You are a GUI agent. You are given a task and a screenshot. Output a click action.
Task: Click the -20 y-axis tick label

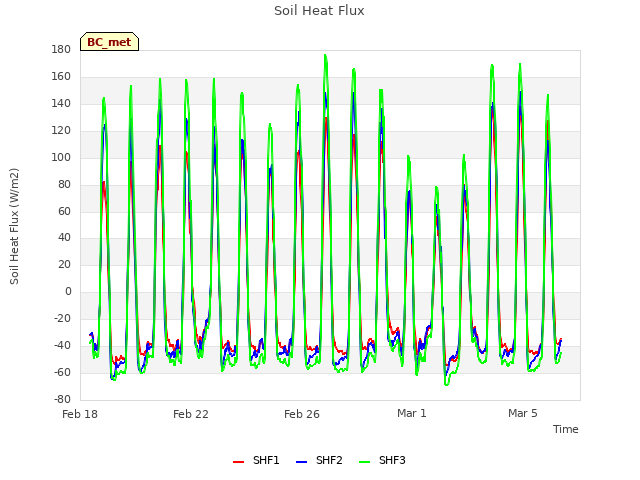tap(62, 318)
